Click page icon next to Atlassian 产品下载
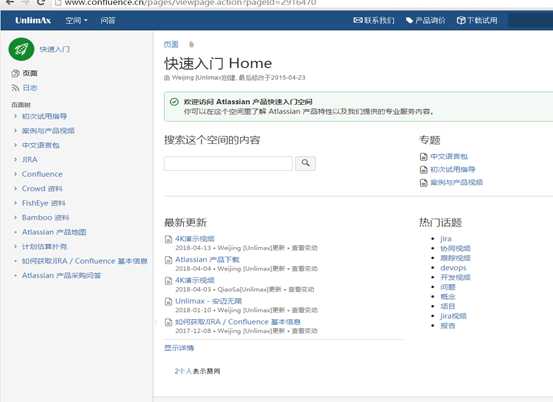Image resolution: width=553 pixels, height=402 pixels. pyautogui.click(x=169, y=260)
